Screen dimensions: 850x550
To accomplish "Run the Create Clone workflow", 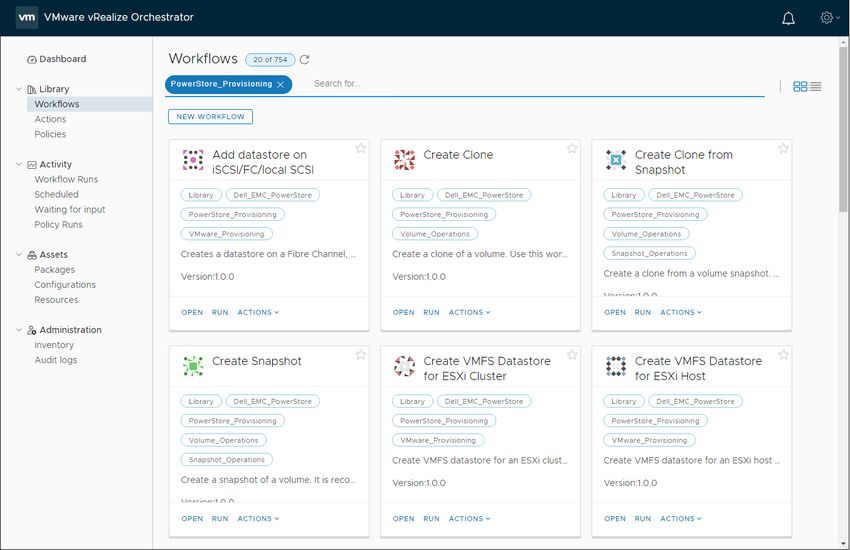I will [x=431, y=313].
